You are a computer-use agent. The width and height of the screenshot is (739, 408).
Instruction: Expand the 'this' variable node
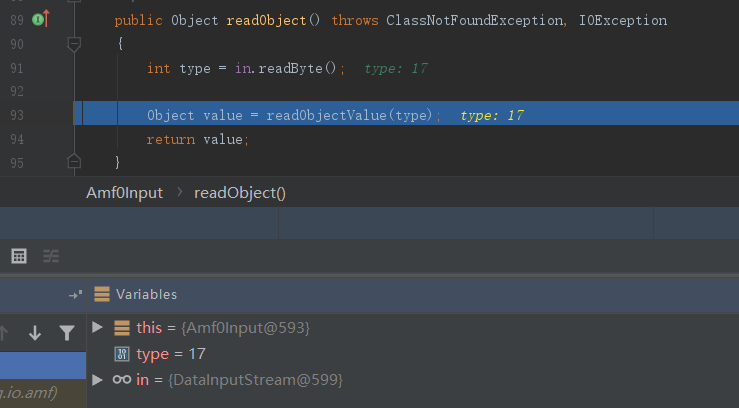[97, 327]
